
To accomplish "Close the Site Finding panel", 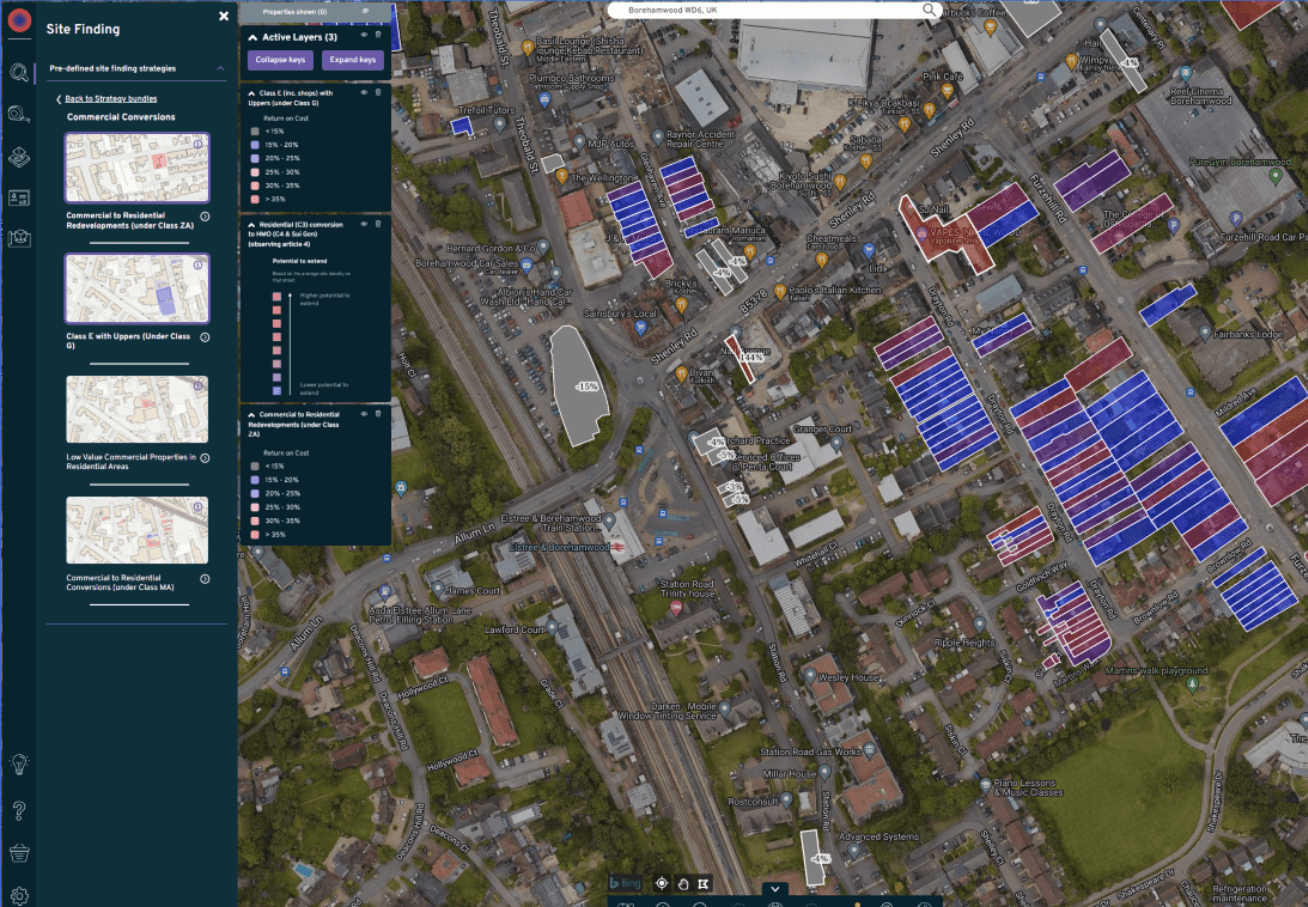I will click(224, 16).
